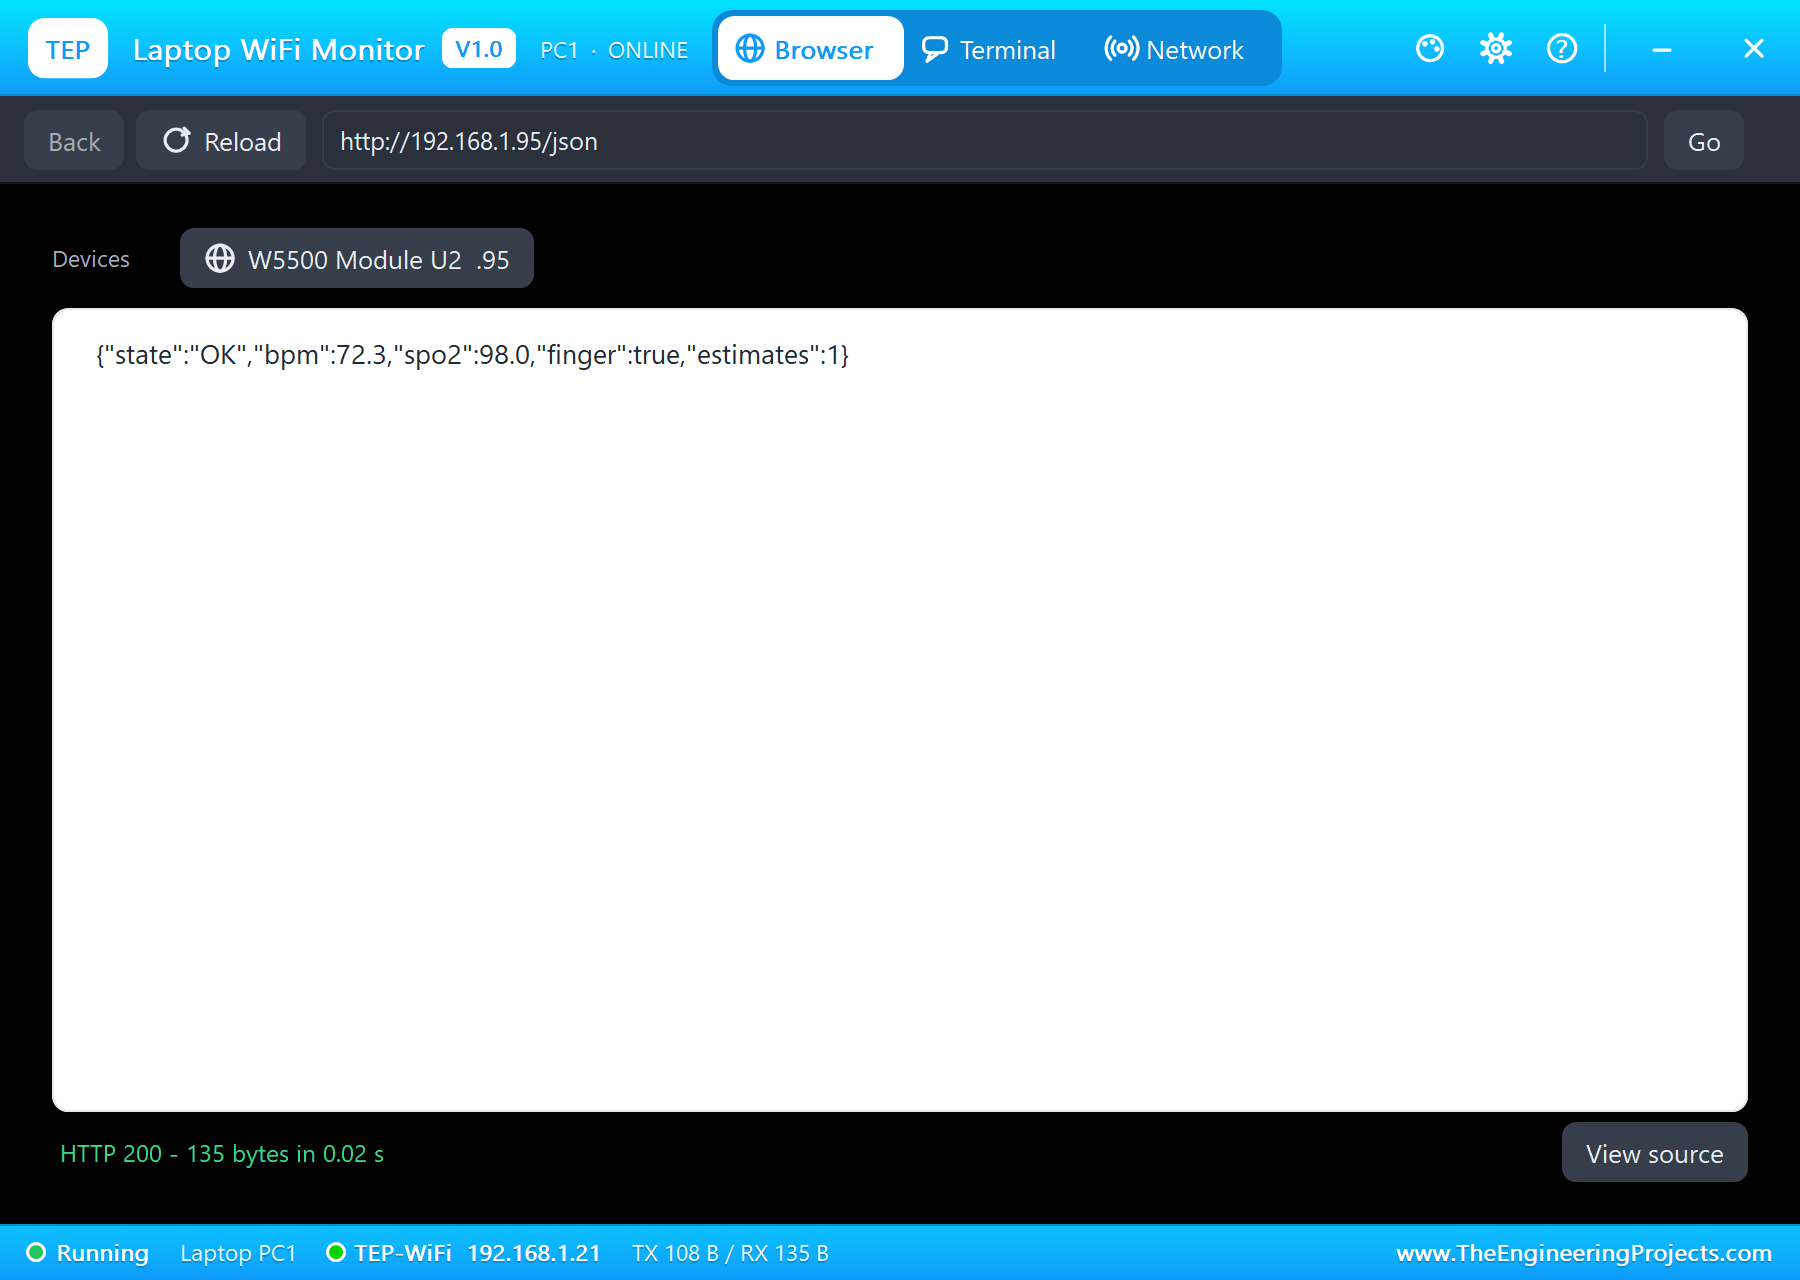
Task: Click the TEP logo badge
Action: (x=68, y=49)
